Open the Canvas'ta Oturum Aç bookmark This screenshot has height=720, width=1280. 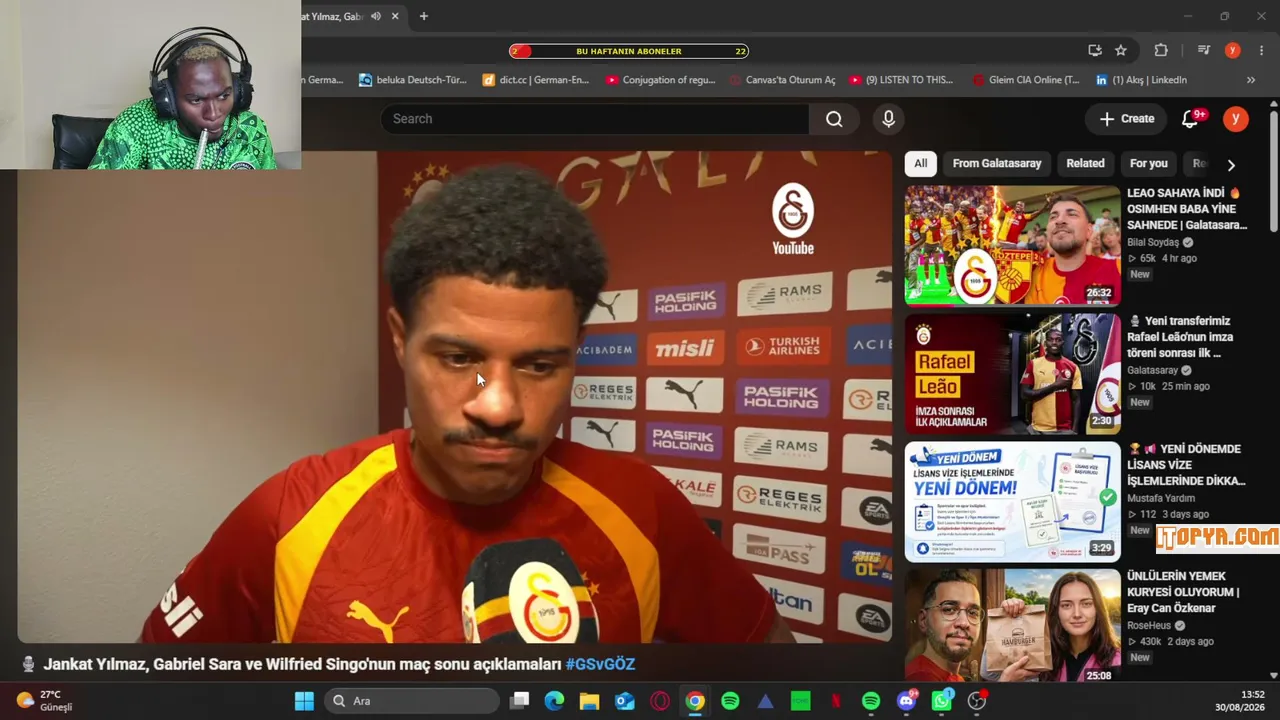(x=782, y=80)
